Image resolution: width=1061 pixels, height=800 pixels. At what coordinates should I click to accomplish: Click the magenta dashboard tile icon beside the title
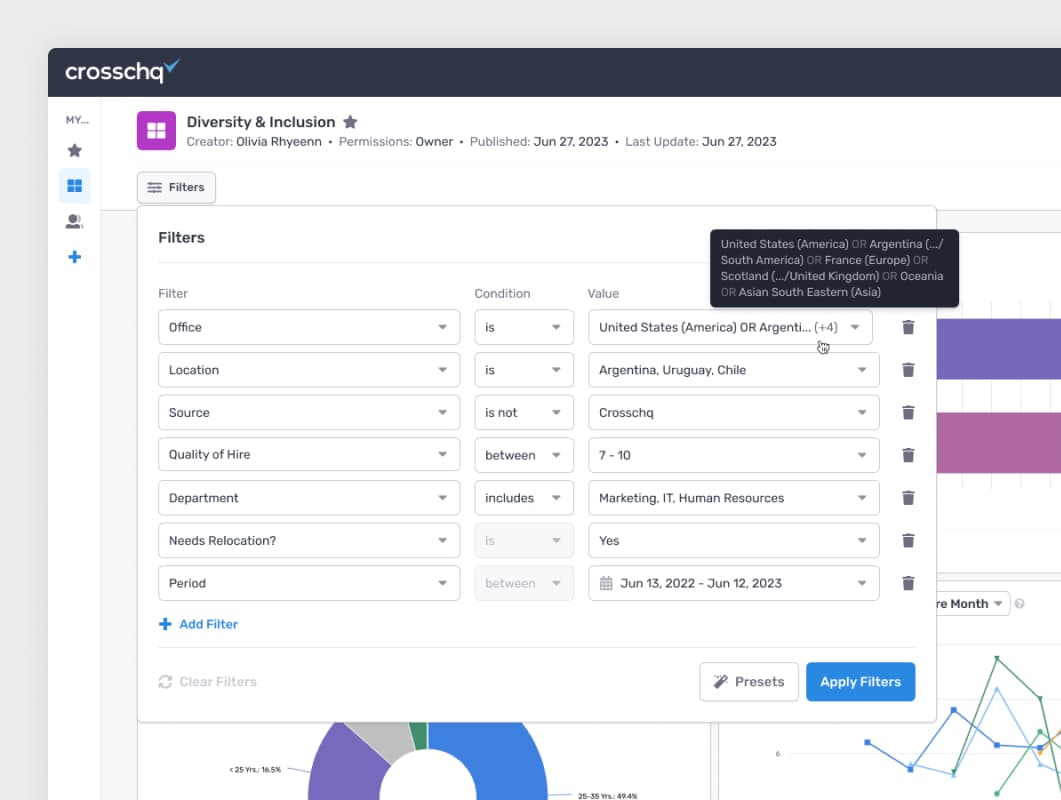coord(155,131)
